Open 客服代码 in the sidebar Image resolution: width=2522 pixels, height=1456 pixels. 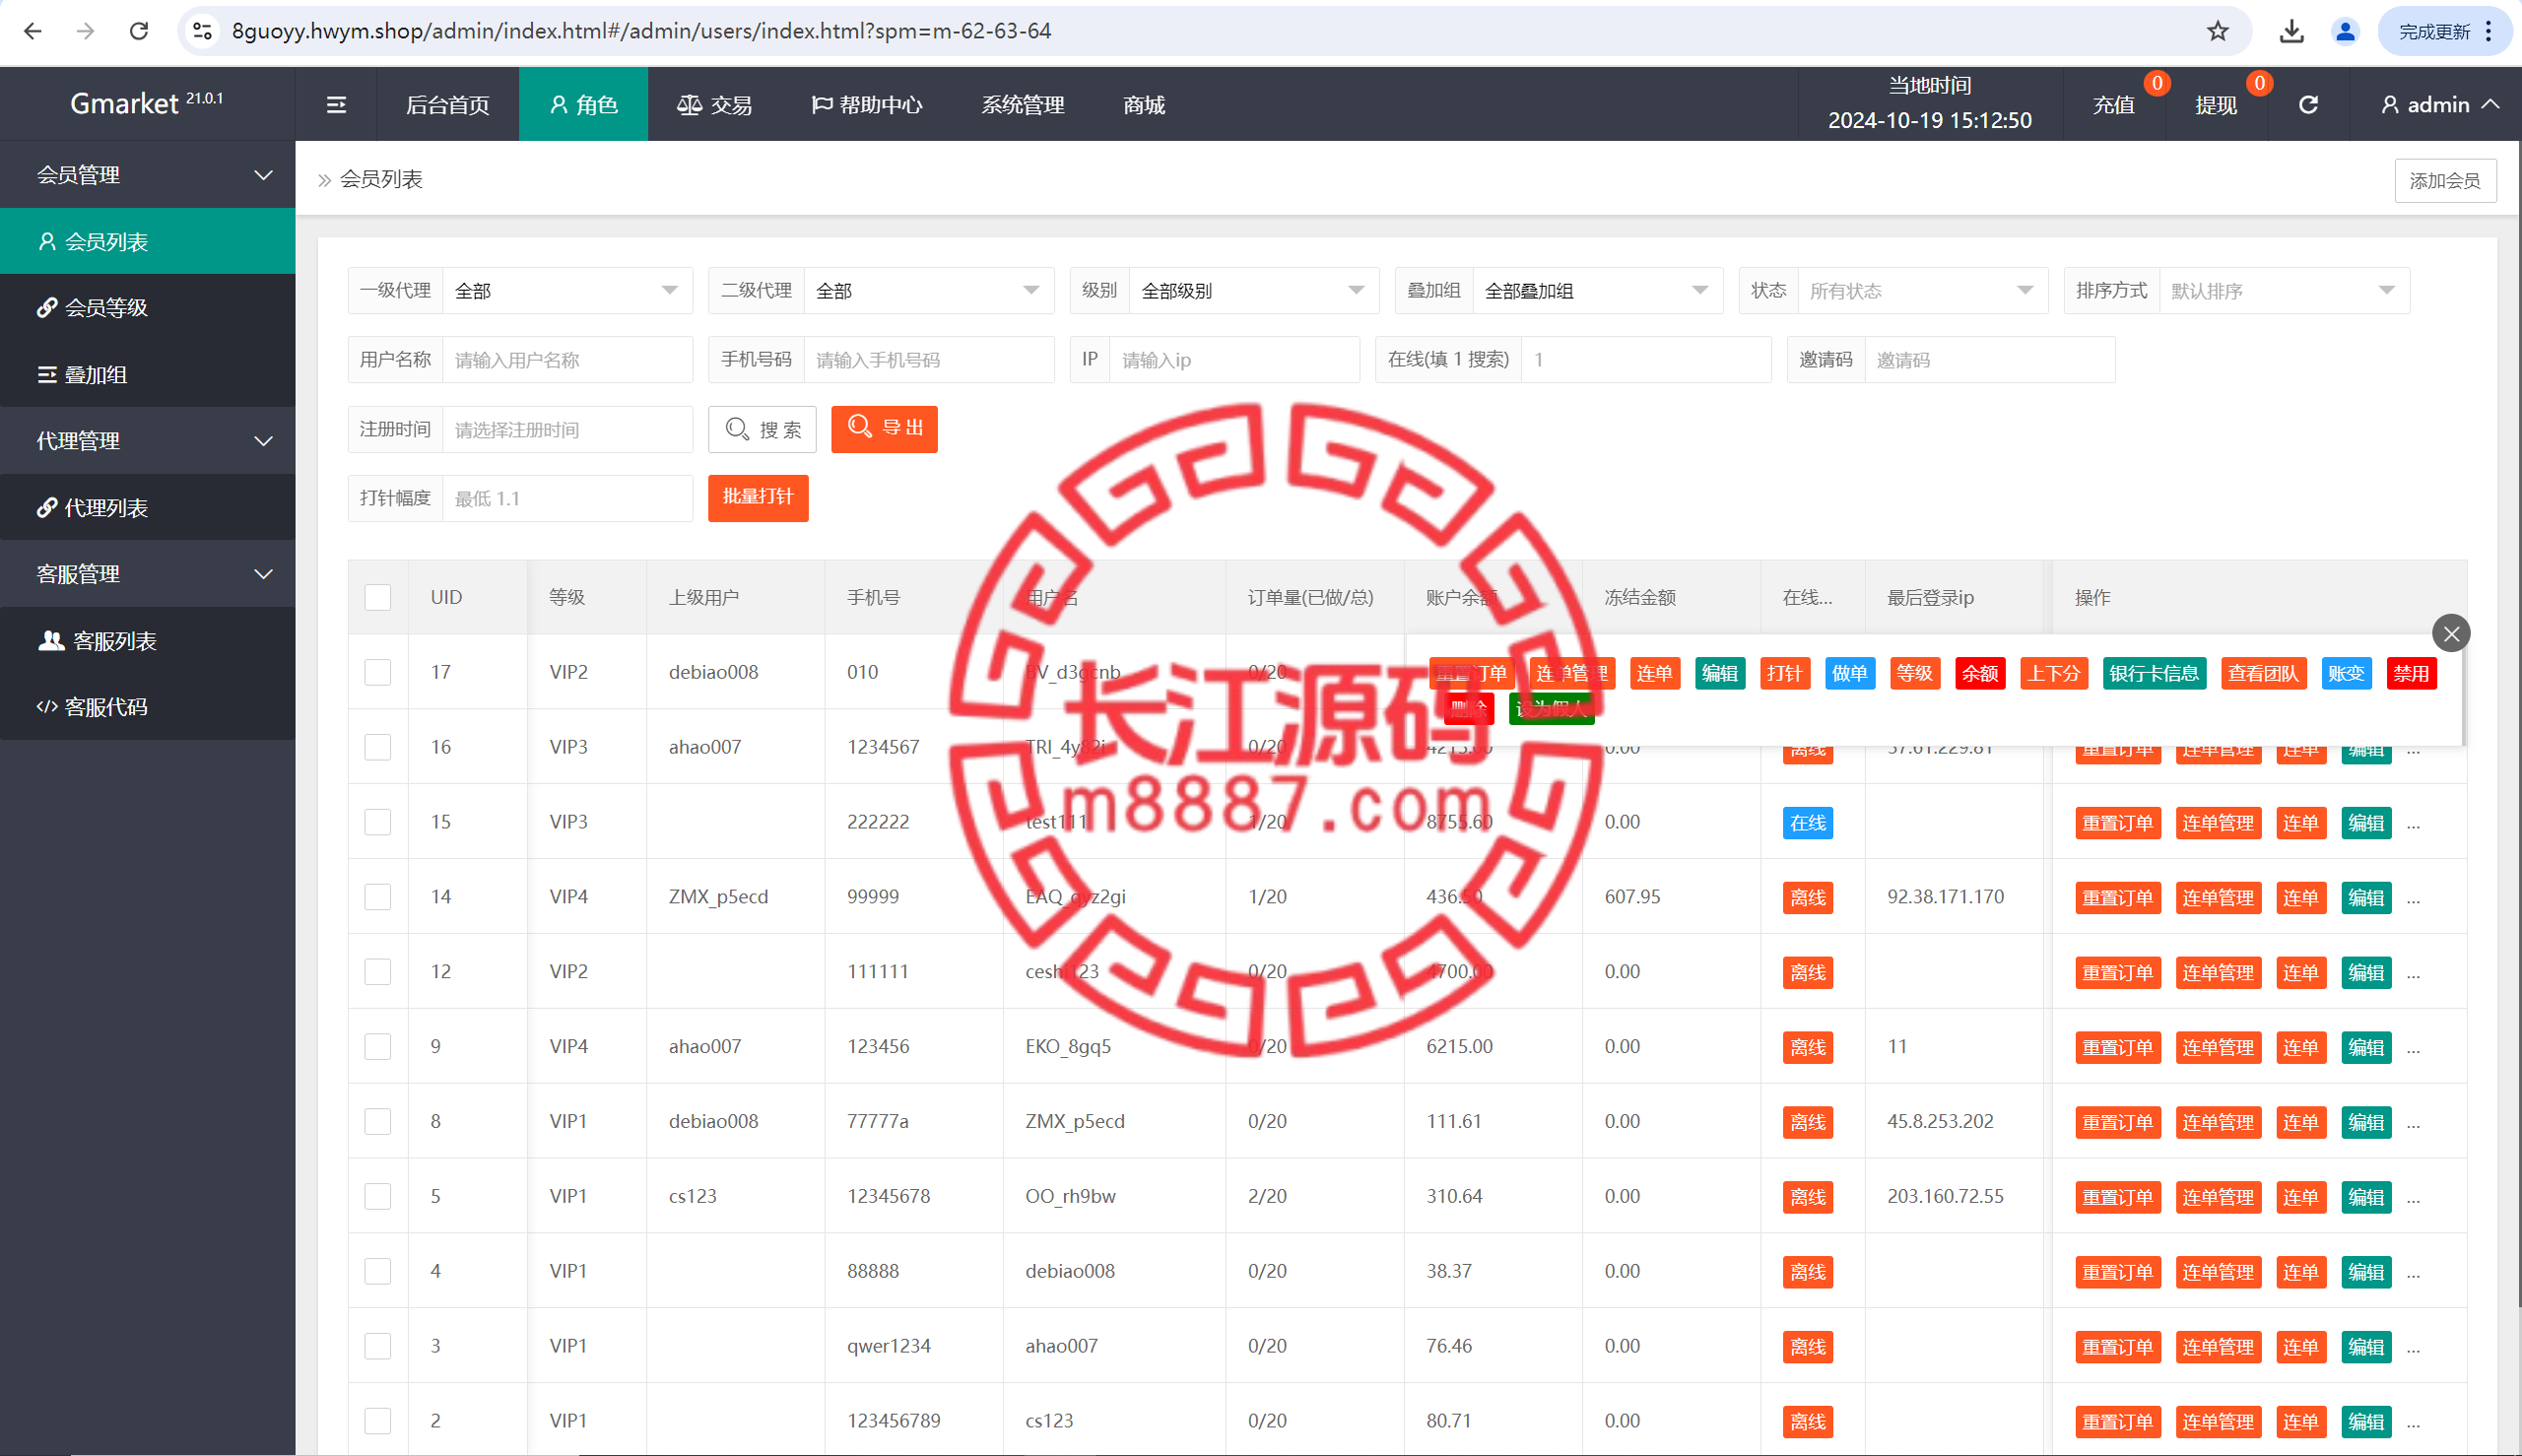[148, 706]
